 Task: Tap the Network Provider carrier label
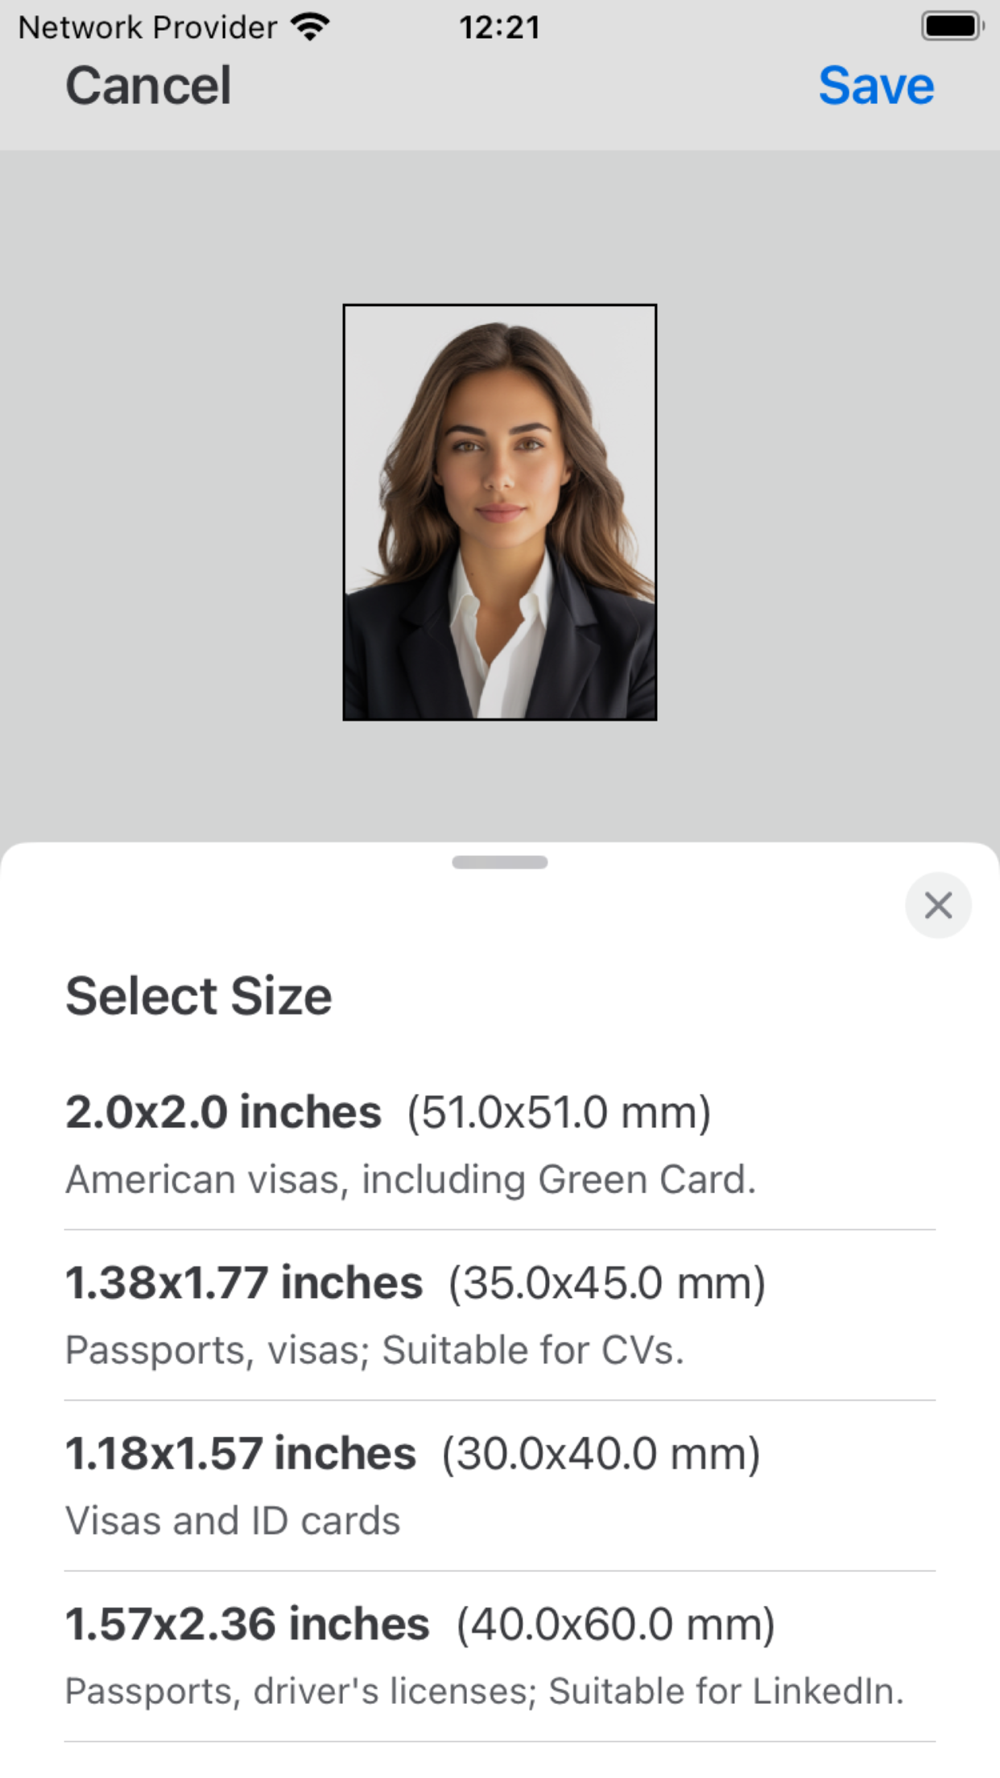(148, 27)
